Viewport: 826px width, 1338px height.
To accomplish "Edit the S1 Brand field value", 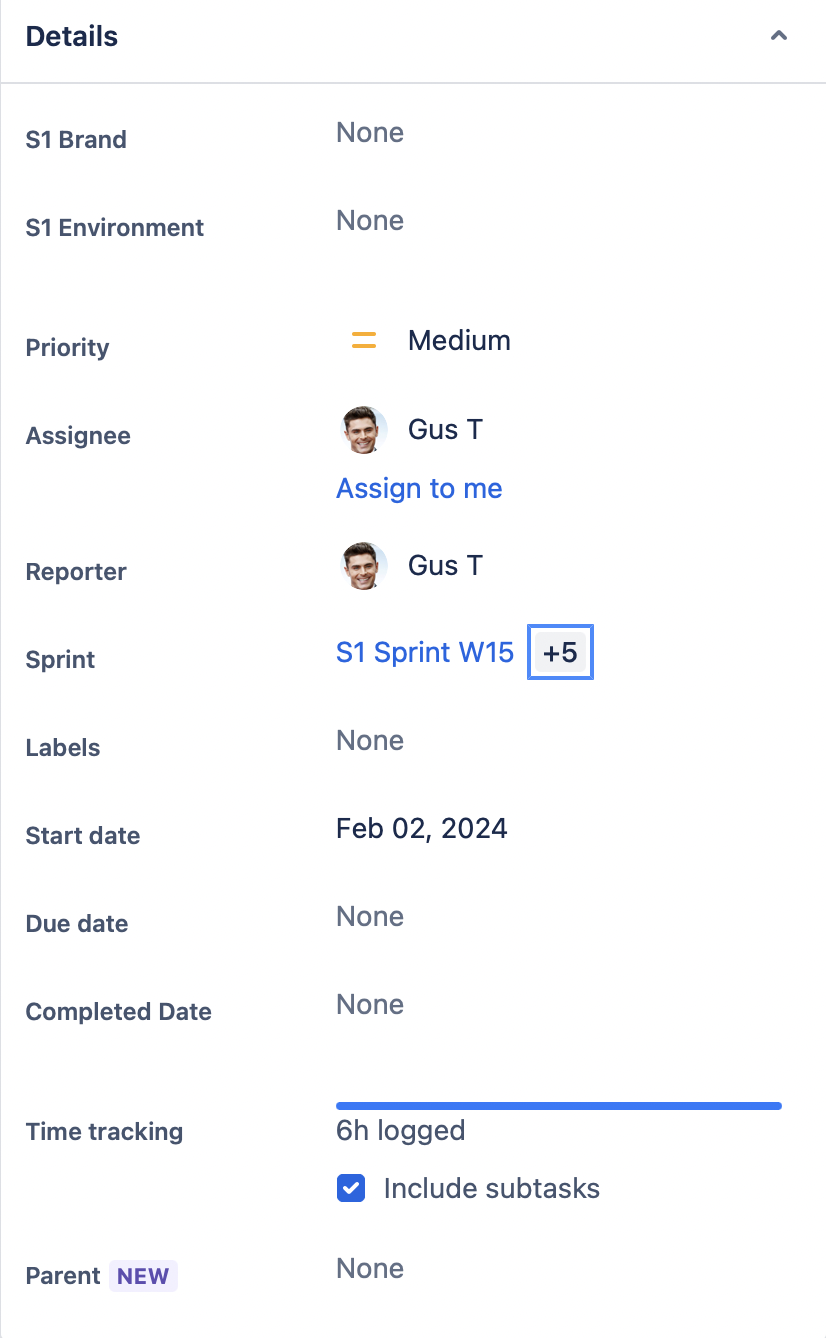I will click(370, 132).
